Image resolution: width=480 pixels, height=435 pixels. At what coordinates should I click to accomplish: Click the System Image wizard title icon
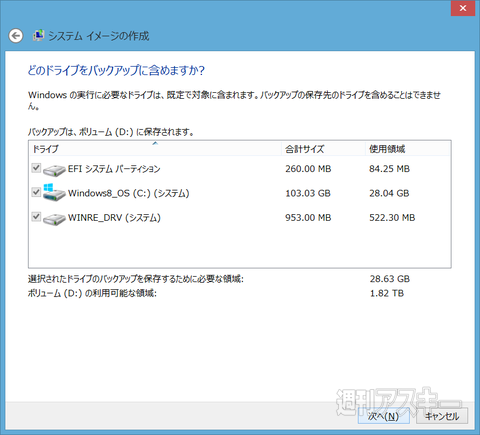click(39, 35)
